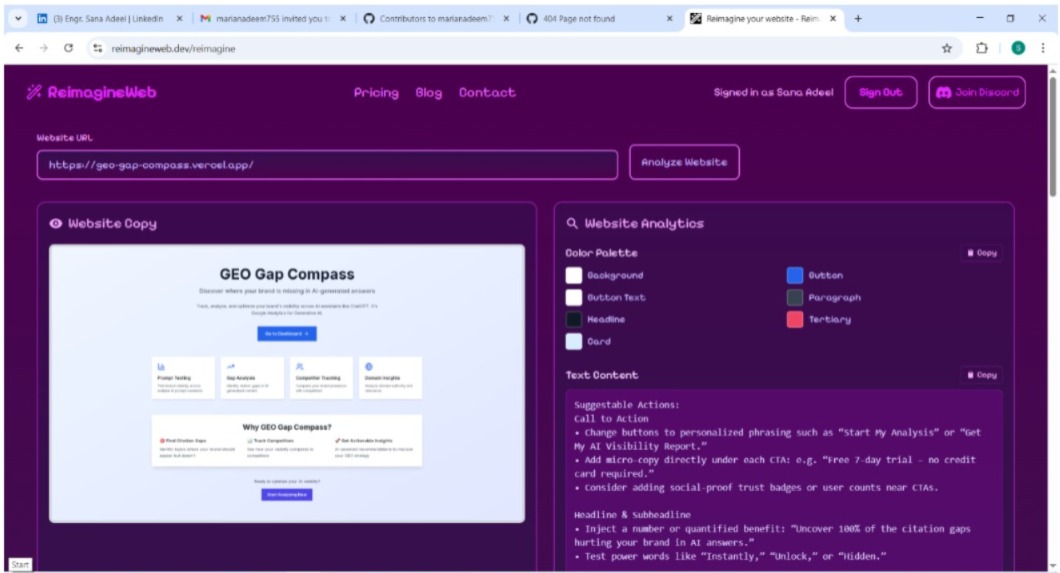
Task: Click the Discord icon in Join Discord
Action: point(944,93)
